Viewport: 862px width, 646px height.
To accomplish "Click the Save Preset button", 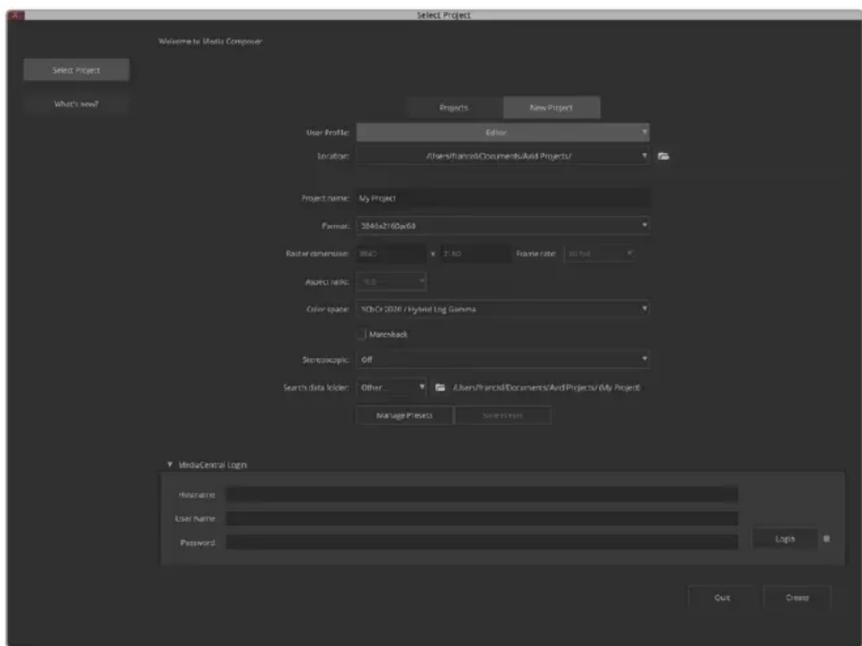I will [x=502, y=416].
